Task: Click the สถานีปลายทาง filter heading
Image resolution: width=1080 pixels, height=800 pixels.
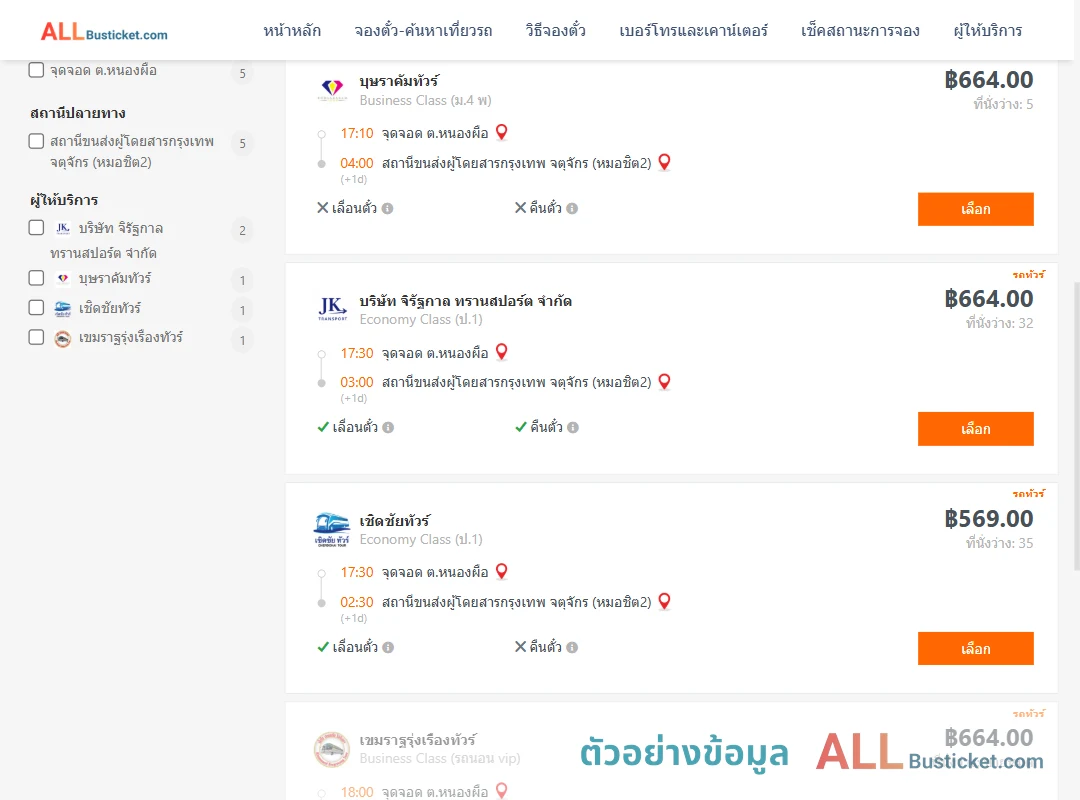Action: [x=78, y=113]
